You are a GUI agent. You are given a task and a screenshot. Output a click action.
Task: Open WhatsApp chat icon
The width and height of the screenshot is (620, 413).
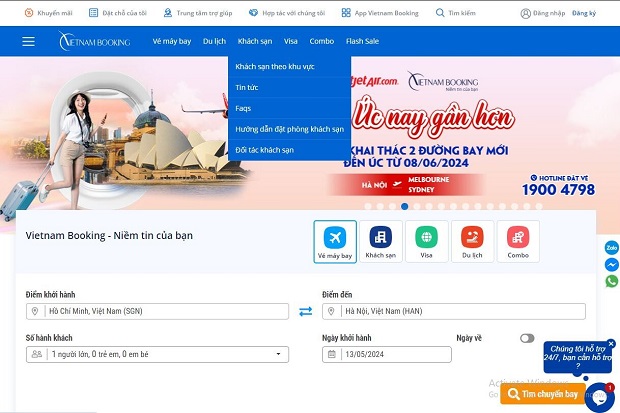(611, 281)
